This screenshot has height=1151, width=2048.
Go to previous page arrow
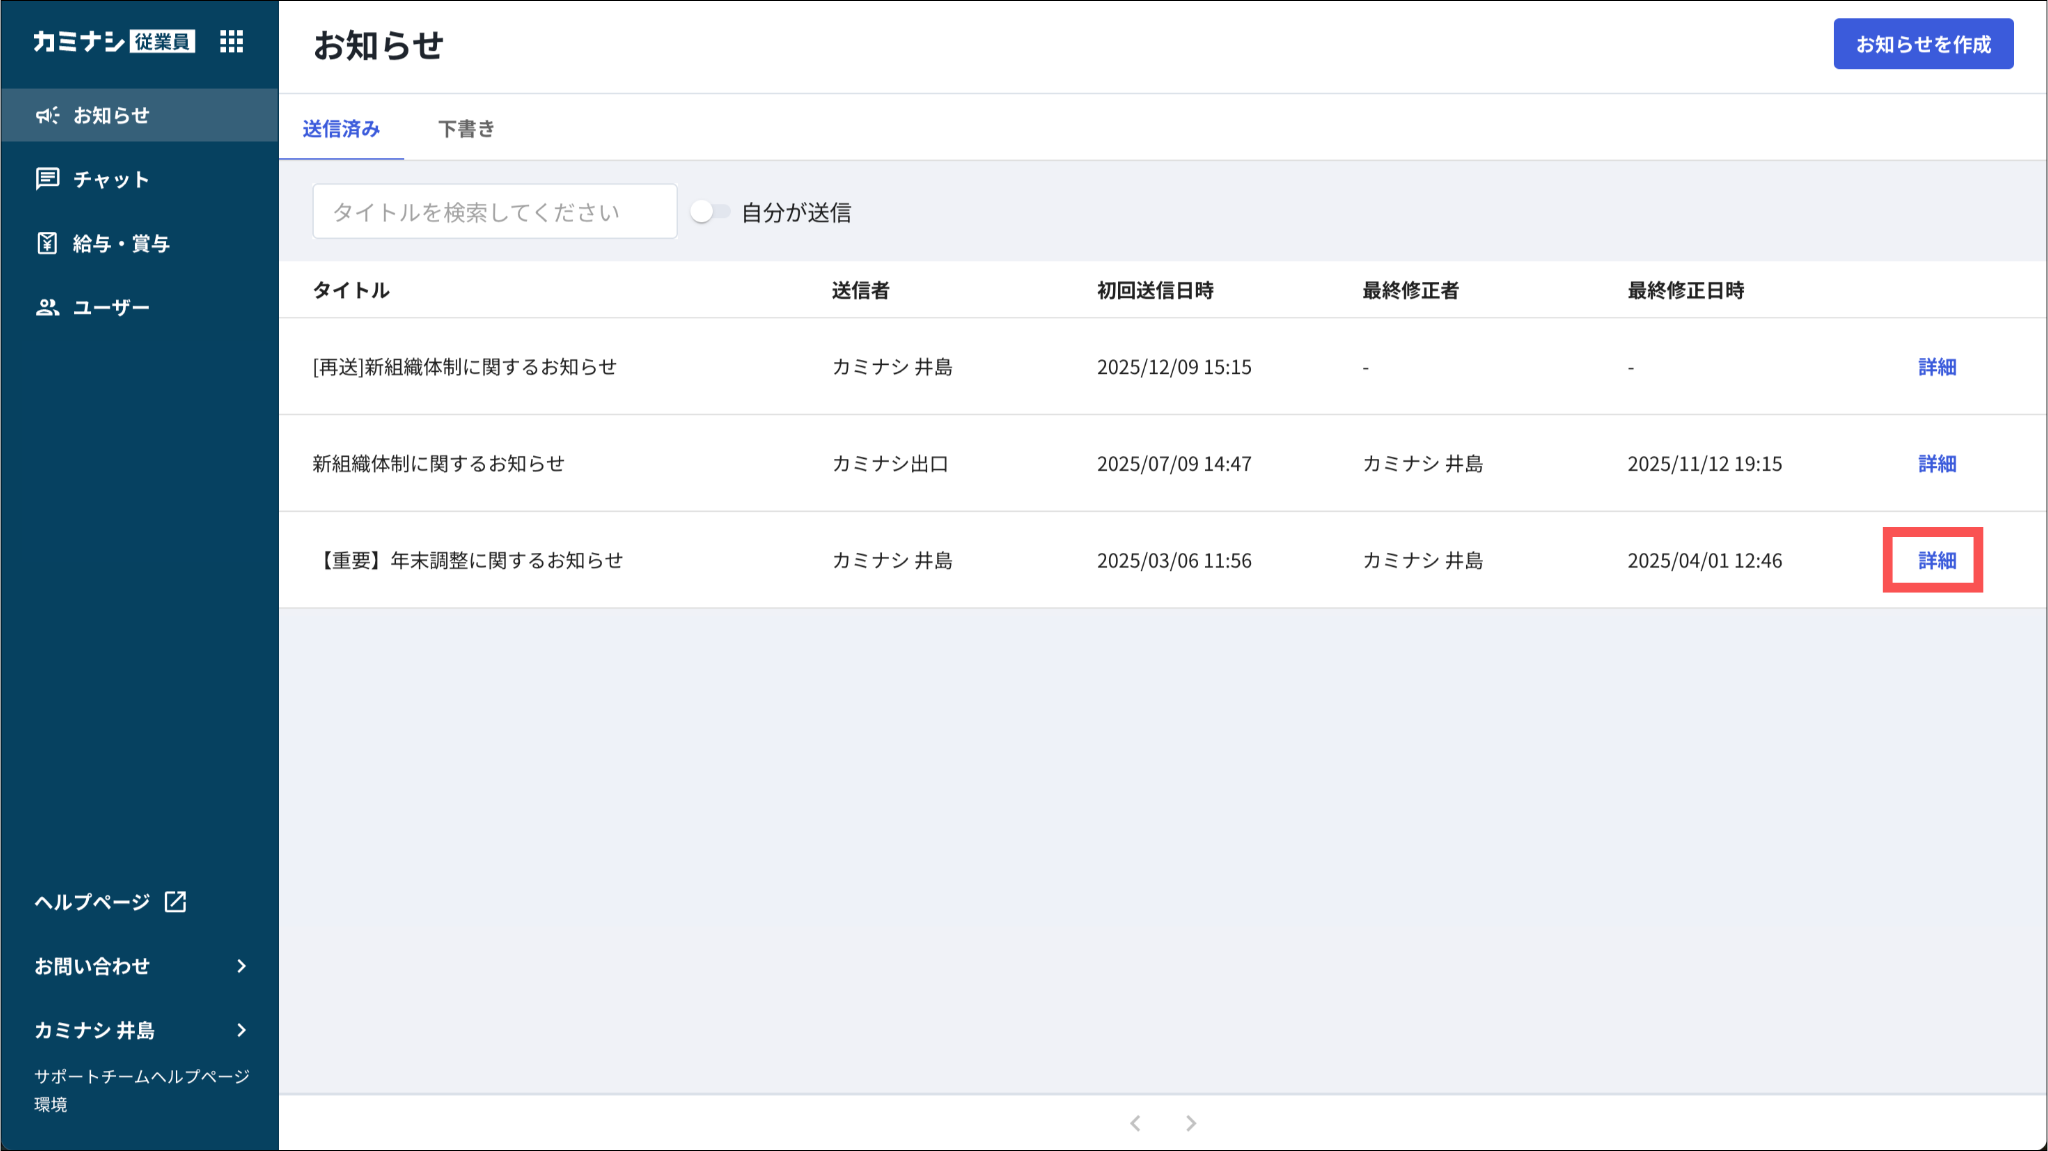pyautogui.click(x=1135, y=1123)
